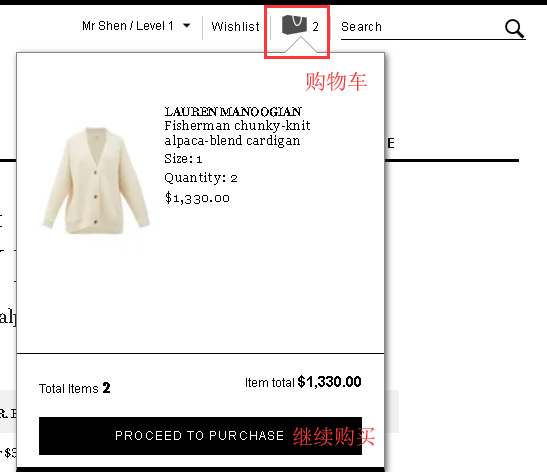Image resolution: width=547 pixels, height=472 pixels.
Task: Click the Proceed to Purchase button
Action: click(200, 436)
